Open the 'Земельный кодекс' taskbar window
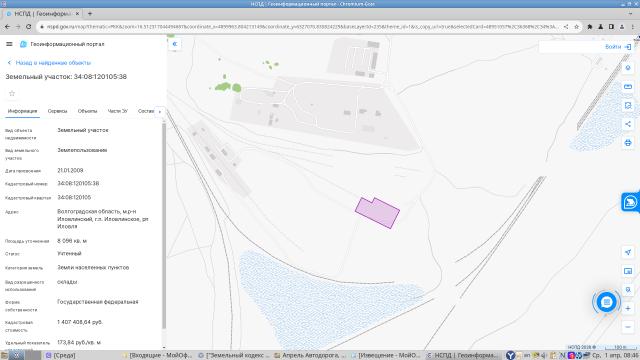 (233, 356)
